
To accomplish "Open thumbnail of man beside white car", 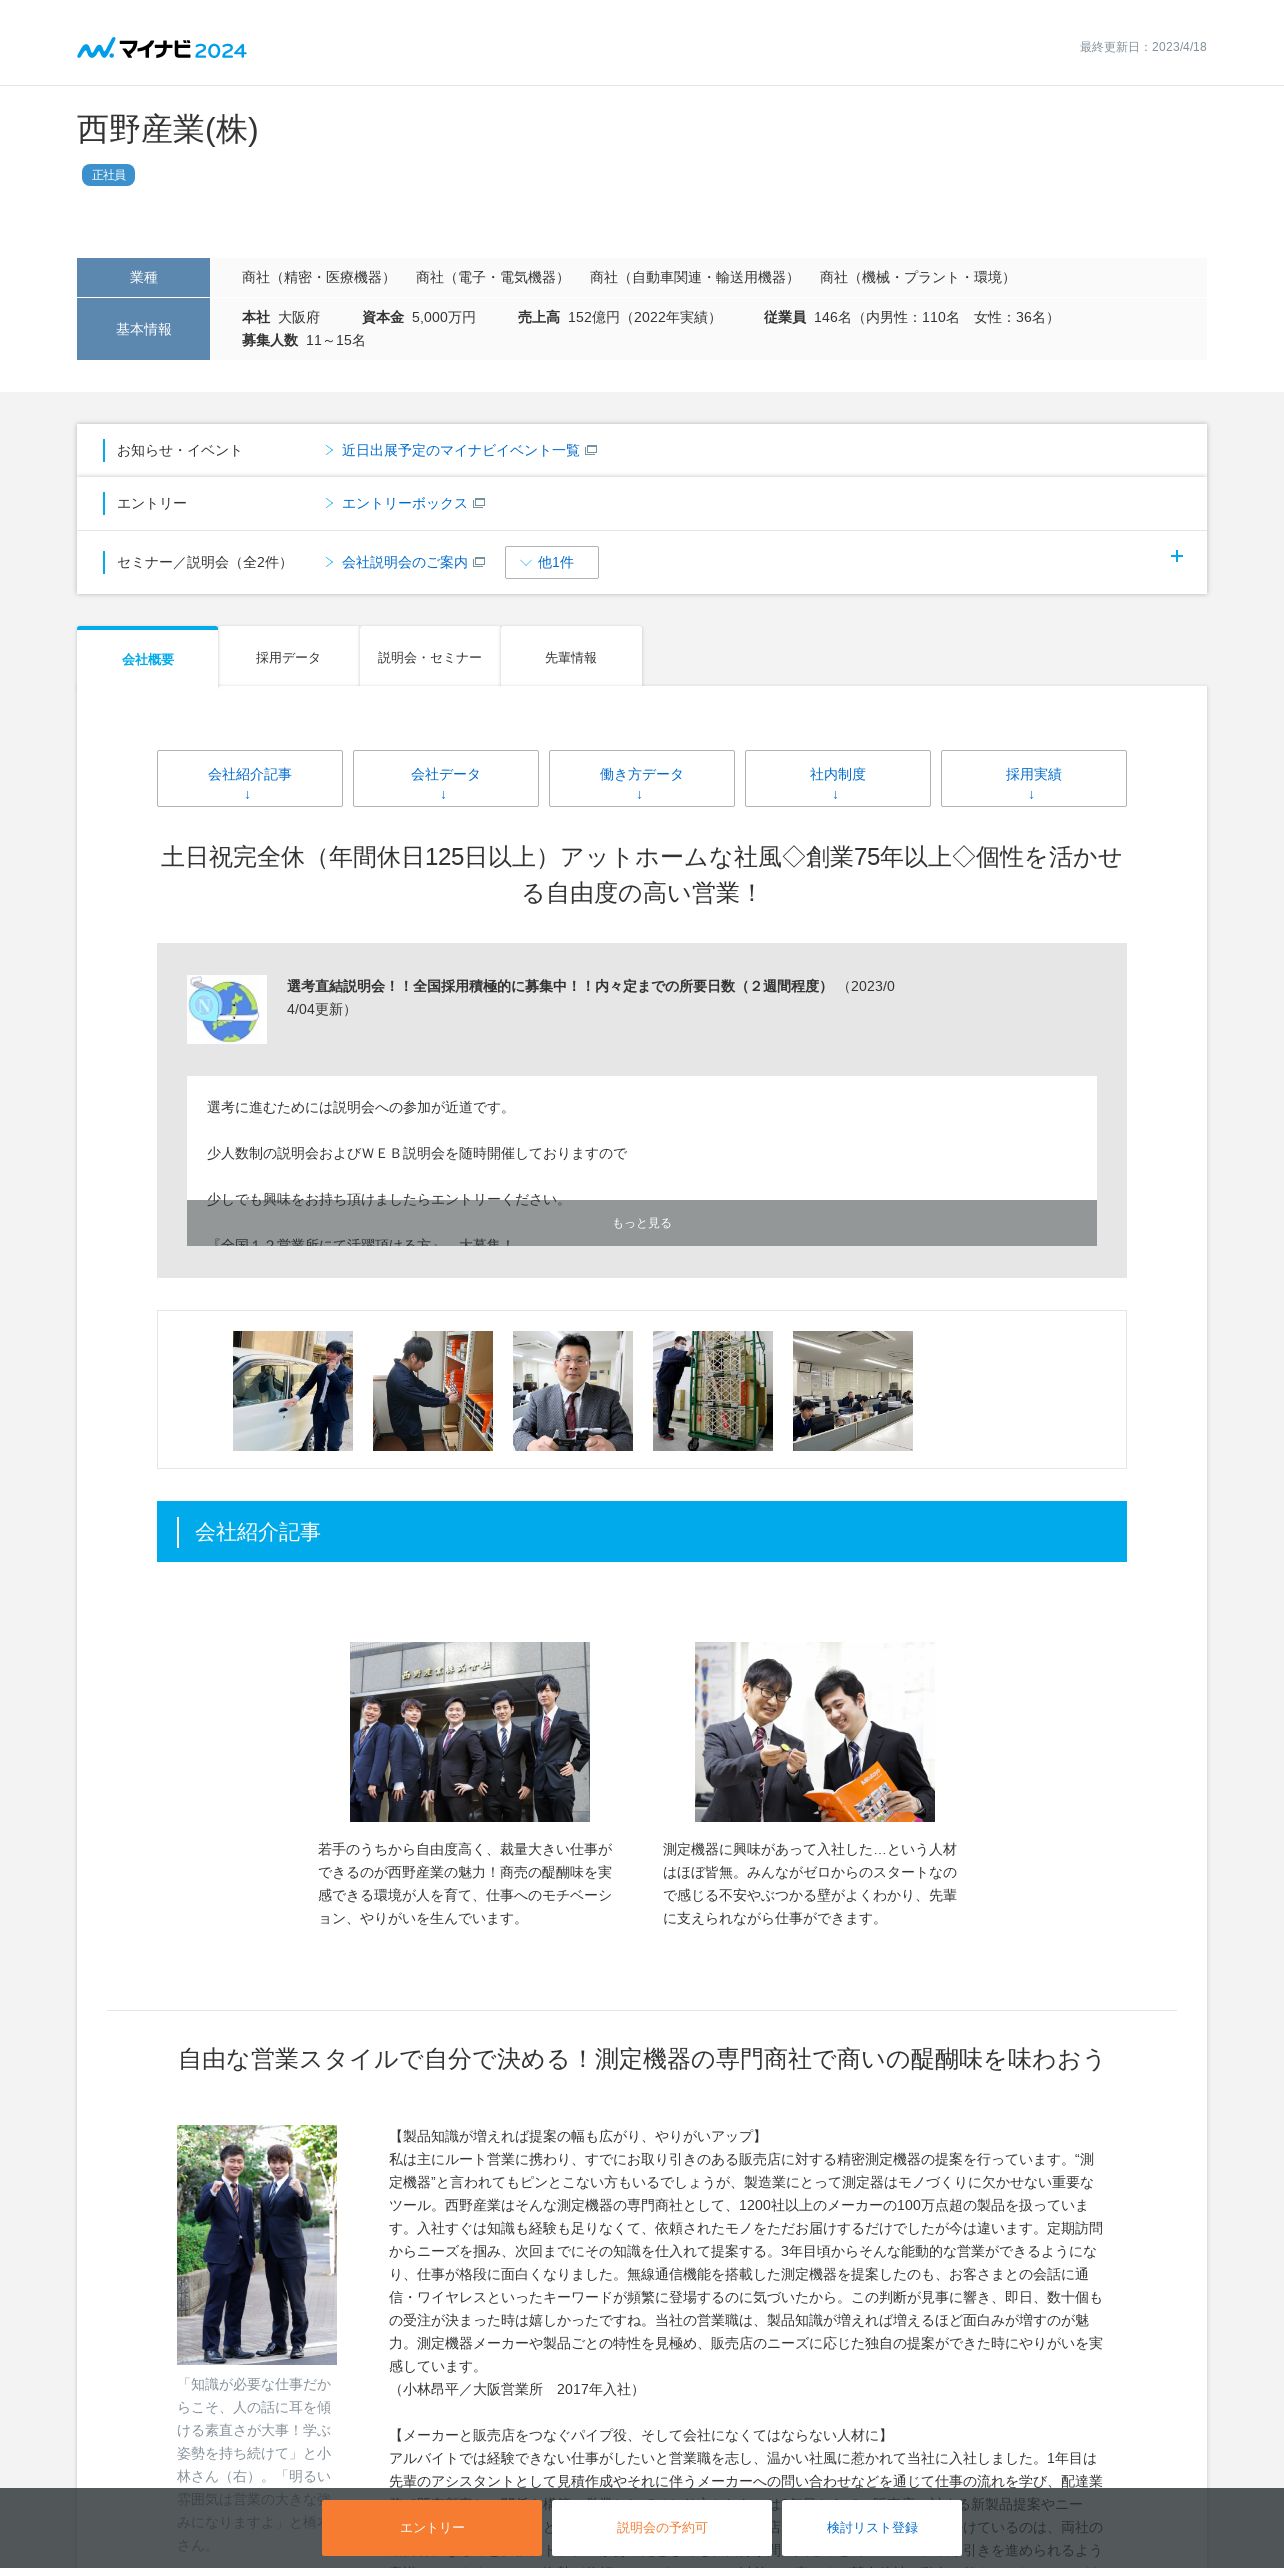I will [x=293, y=1391].
